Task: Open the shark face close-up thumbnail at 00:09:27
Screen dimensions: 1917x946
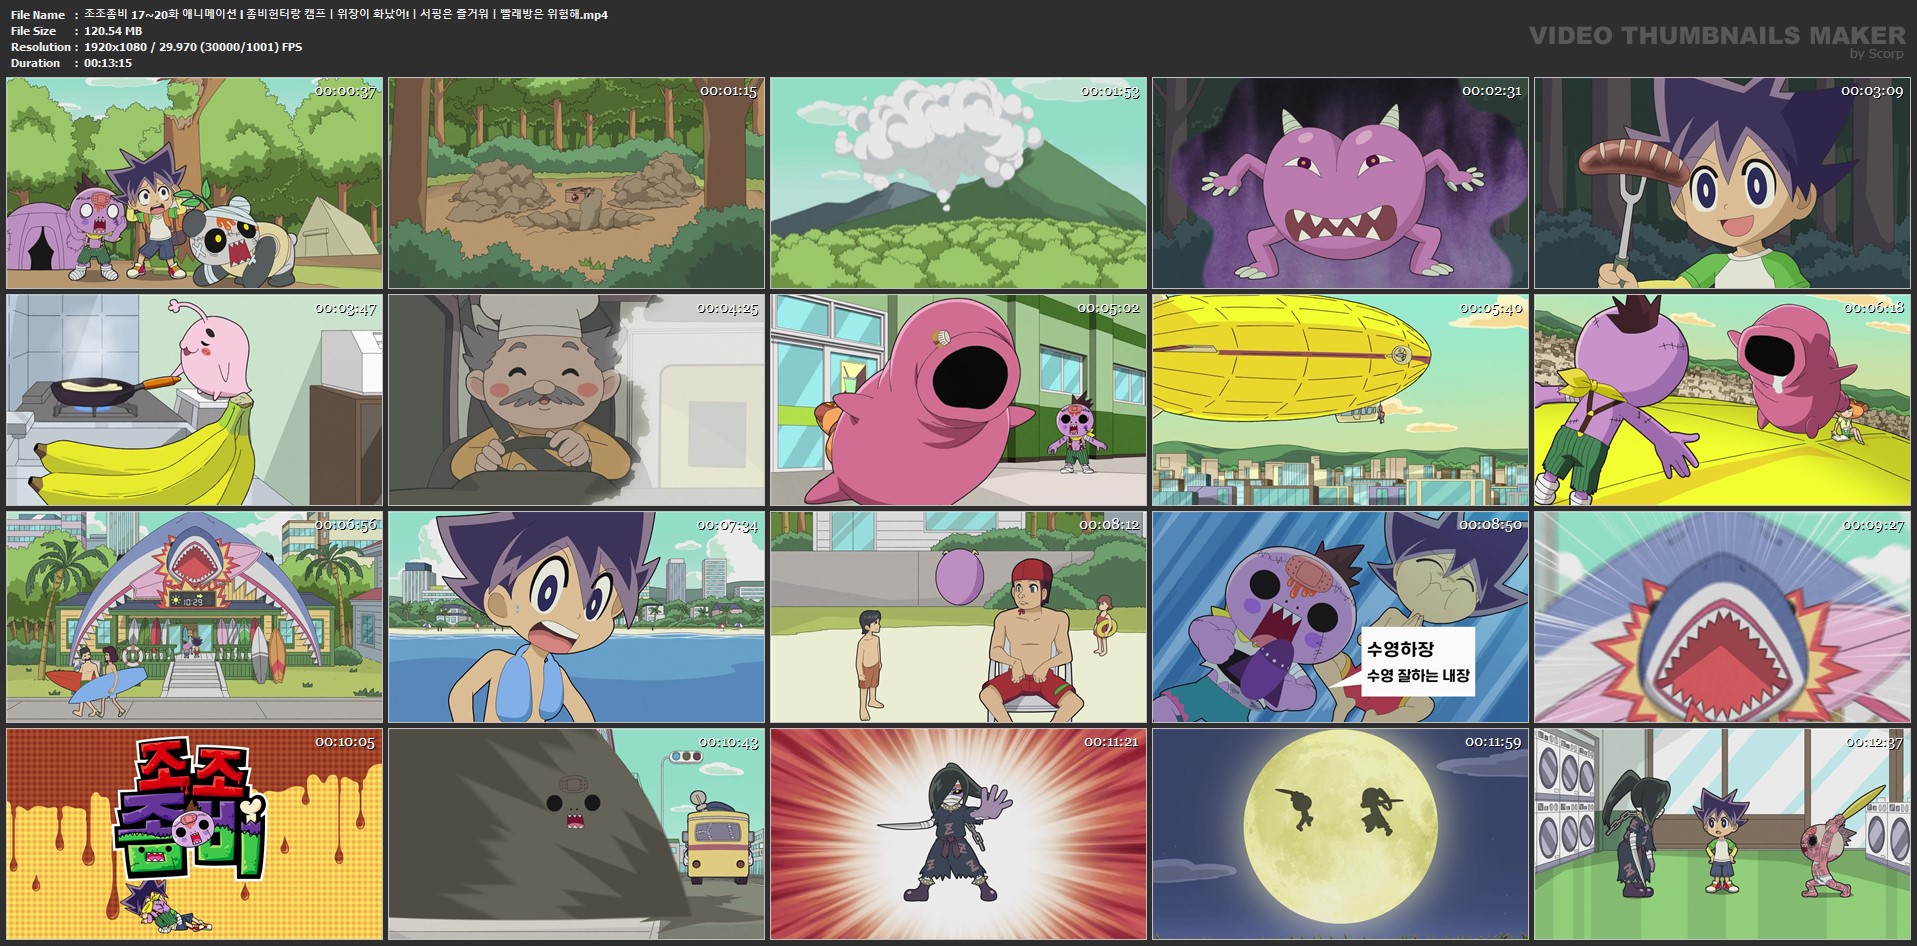Action: tap(1722, 617)
